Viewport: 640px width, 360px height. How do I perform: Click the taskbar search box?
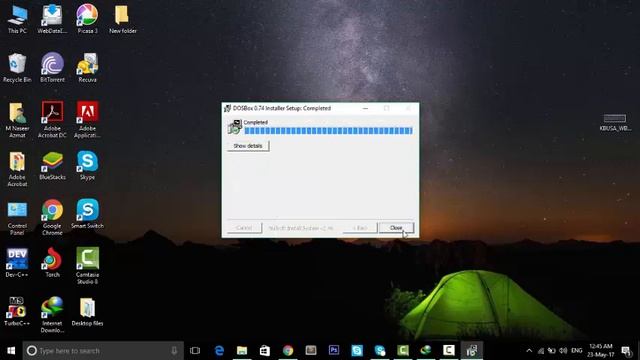[x=103, y=351]
